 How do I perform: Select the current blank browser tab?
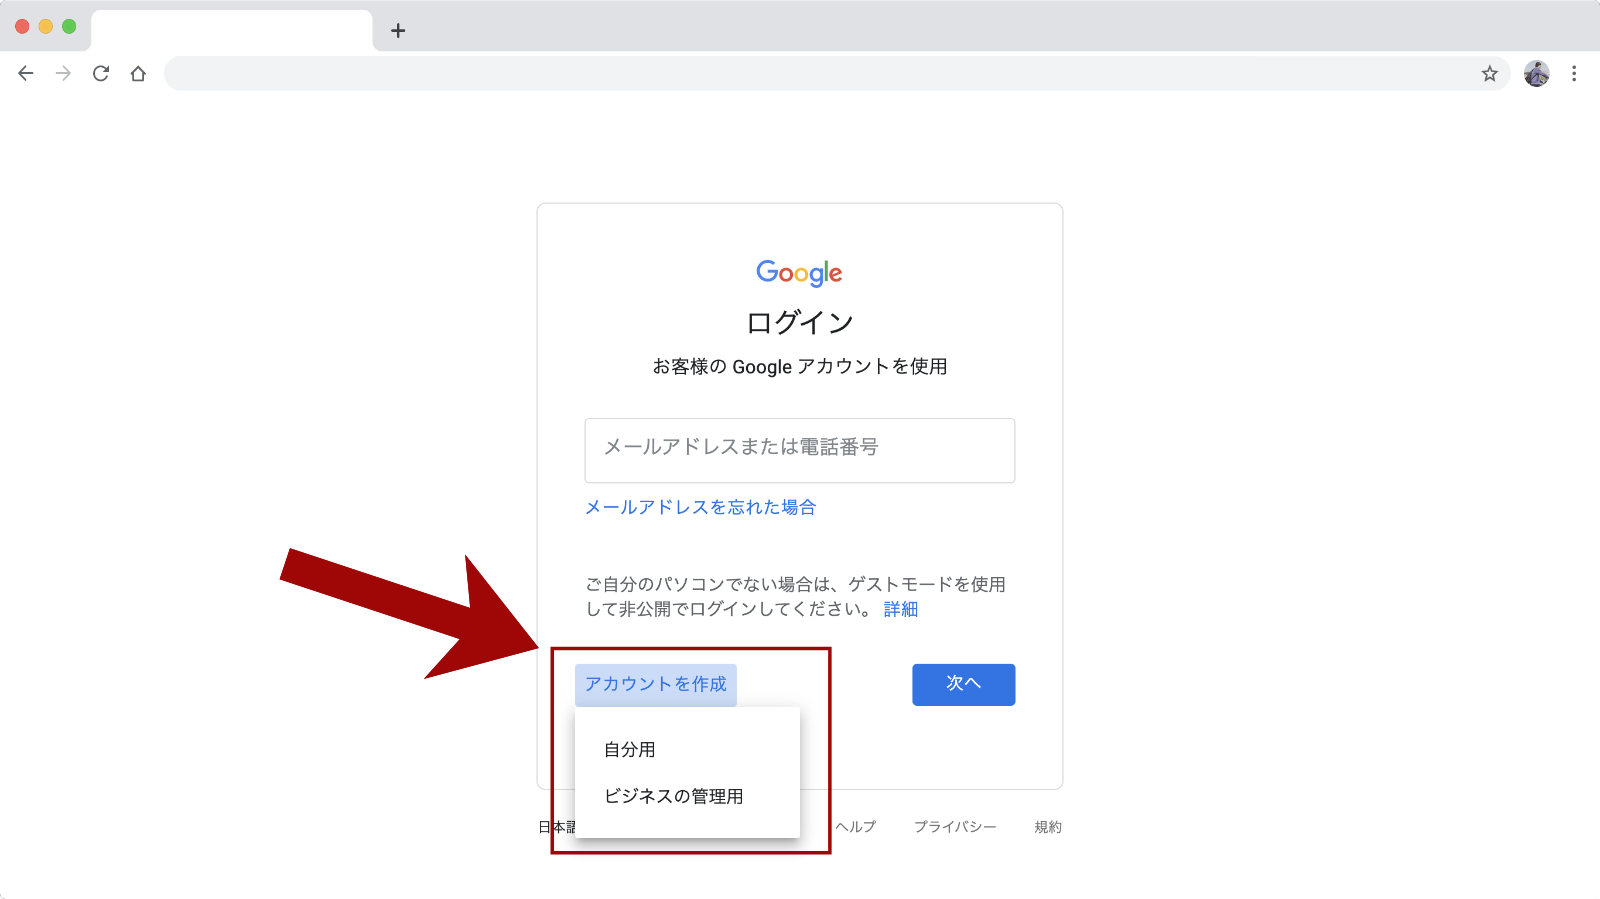[x=232, y=30]
